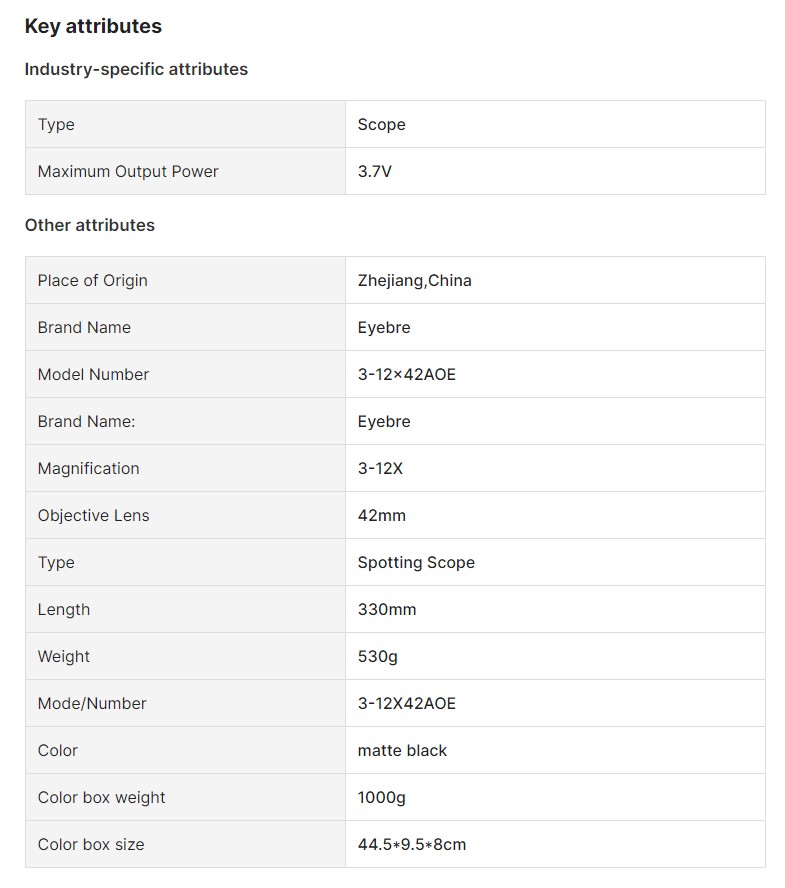Image resolution: width=785 pixels, height=888 pixels.
Task: Click the "Spotting Scope" value
Action: click(416, 562)
